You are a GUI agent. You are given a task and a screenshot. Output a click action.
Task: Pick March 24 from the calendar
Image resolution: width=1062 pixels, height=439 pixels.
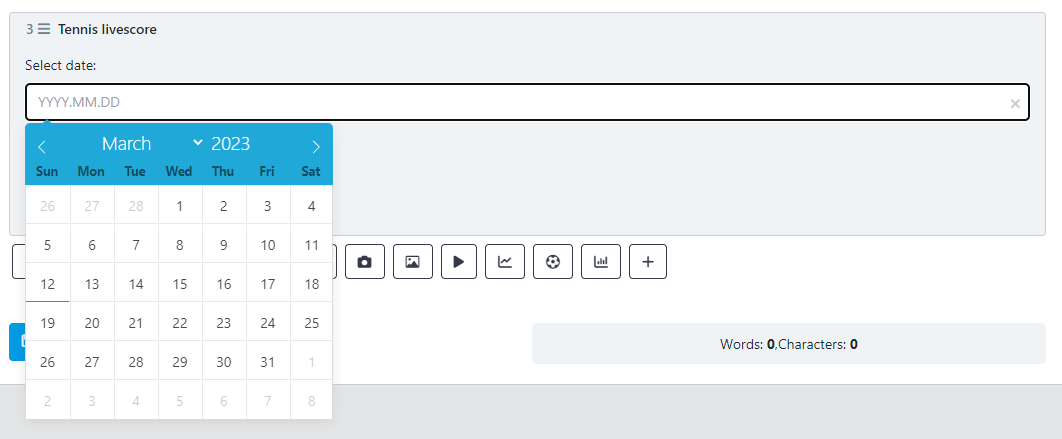coord(268,322)
